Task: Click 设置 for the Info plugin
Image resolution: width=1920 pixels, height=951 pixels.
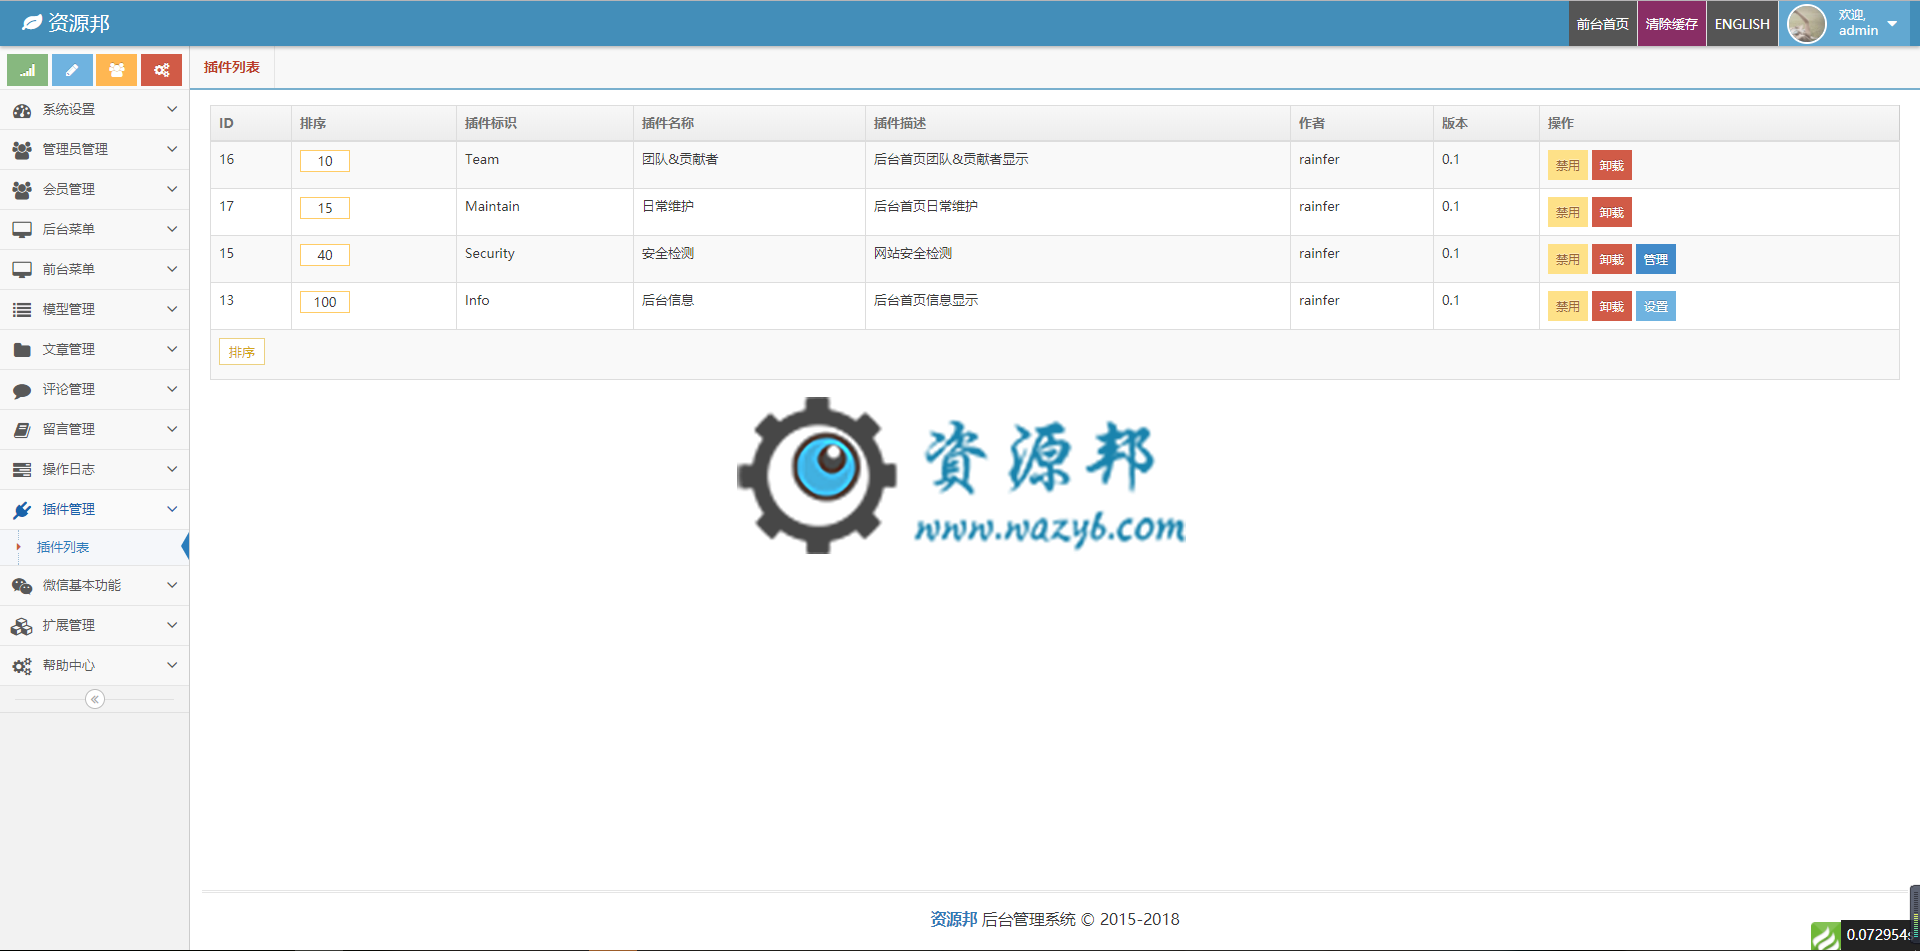Action: pos(1655,306)
